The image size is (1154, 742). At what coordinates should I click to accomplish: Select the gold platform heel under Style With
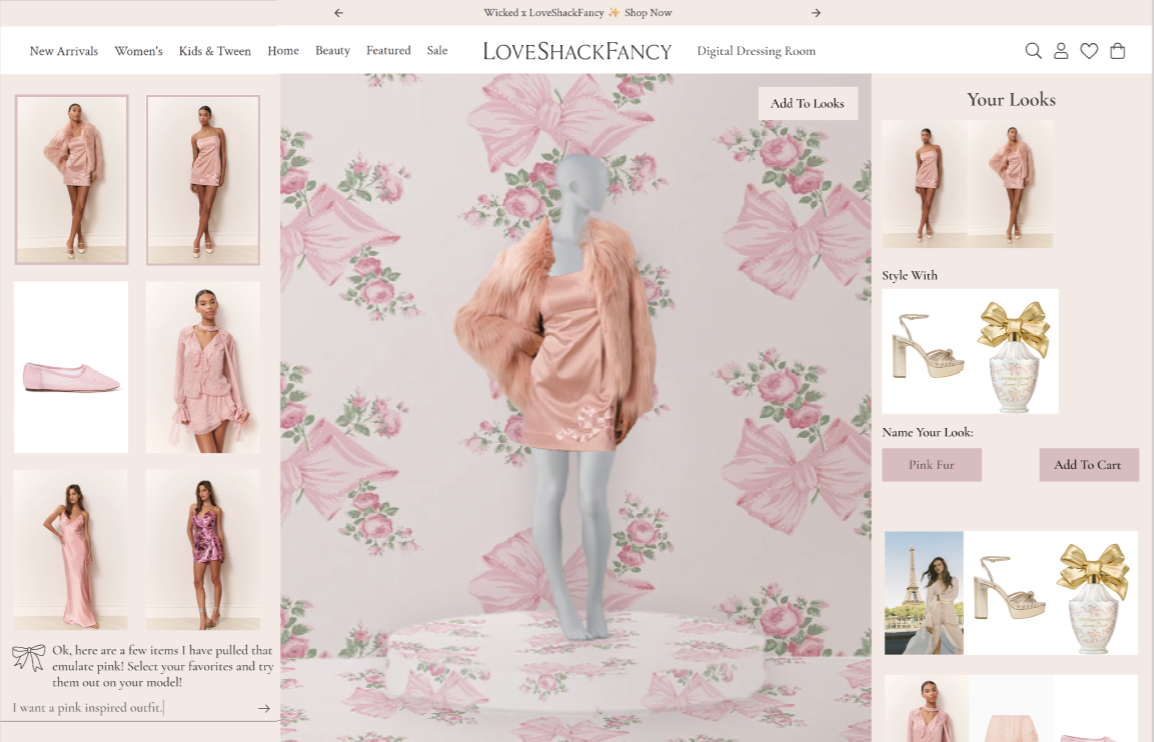tap(927, 346)
